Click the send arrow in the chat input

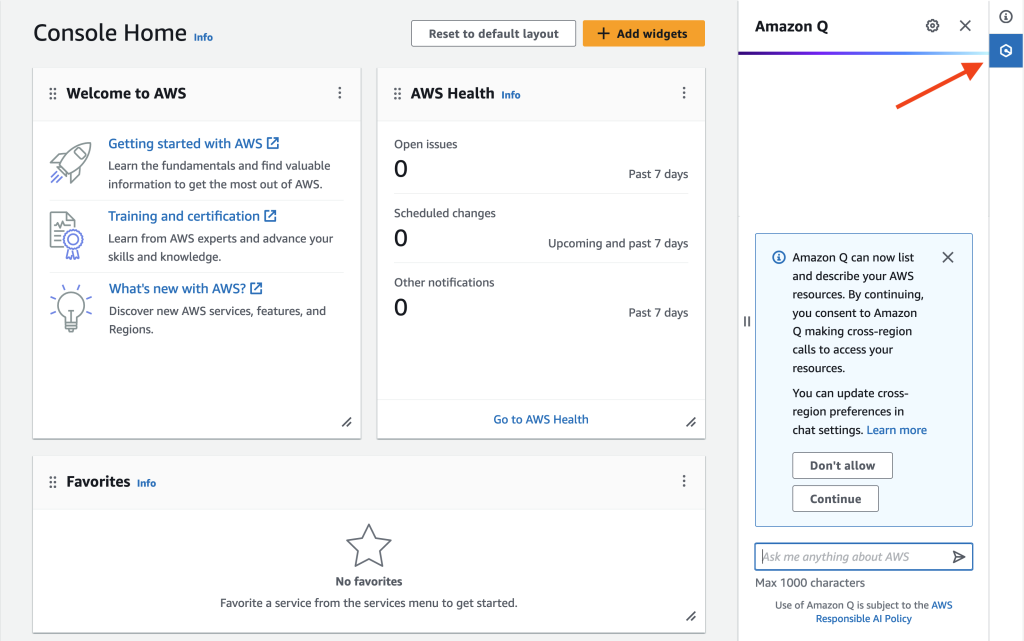click(959, 556)
